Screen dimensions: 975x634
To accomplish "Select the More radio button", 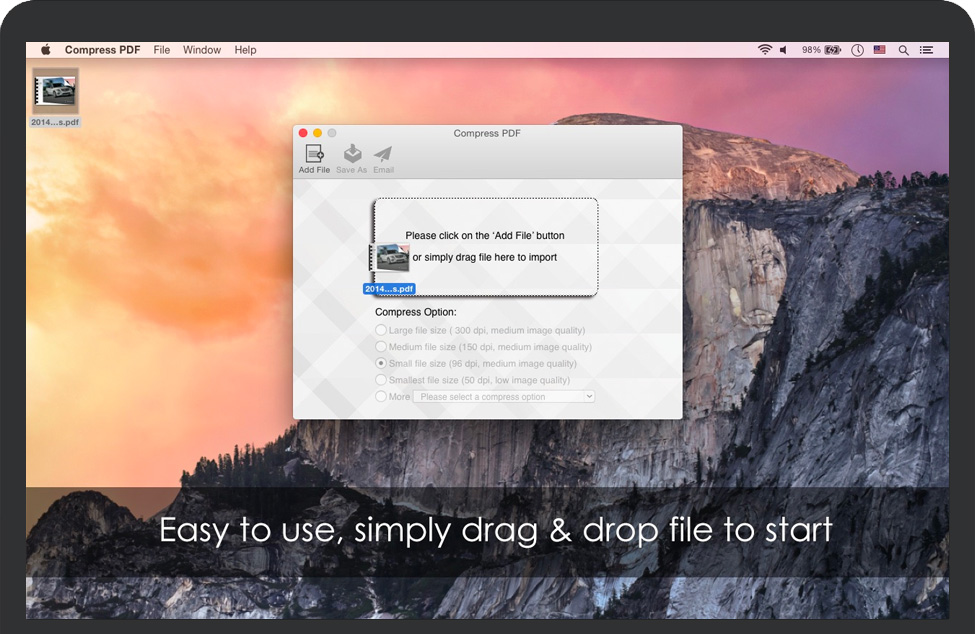I will pyautogui.click(x=381, y=397).
